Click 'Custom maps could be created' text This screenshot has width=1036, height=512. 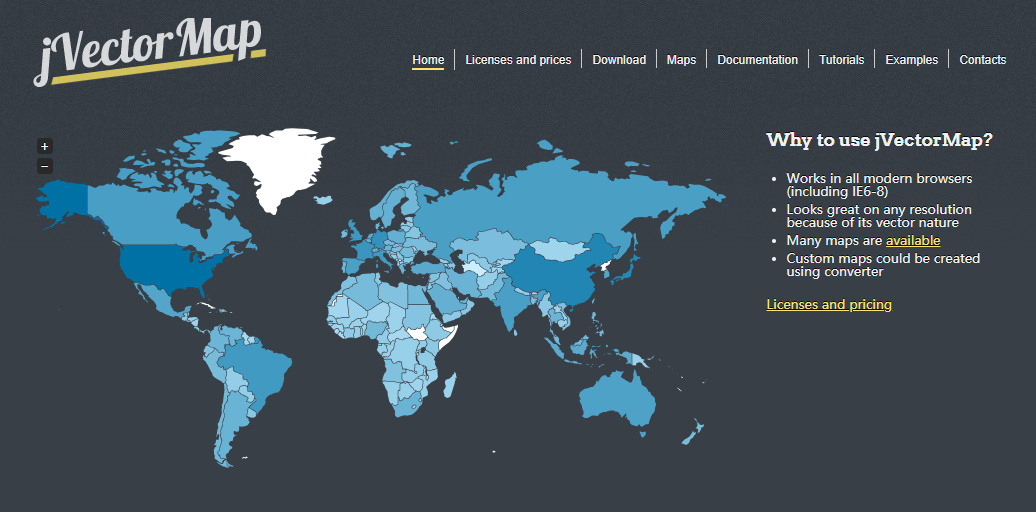(x=883, y=258)
